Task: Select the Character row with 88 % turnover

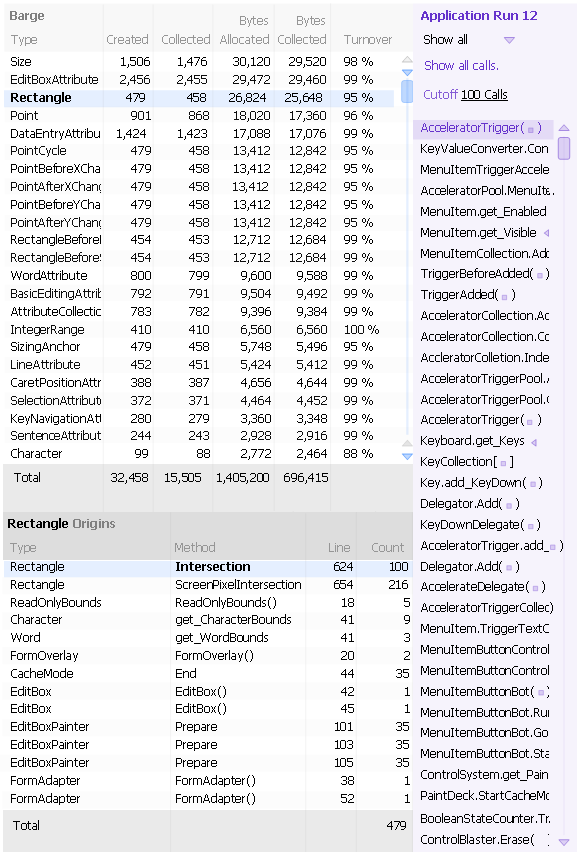Action: (x=199, y=454)
